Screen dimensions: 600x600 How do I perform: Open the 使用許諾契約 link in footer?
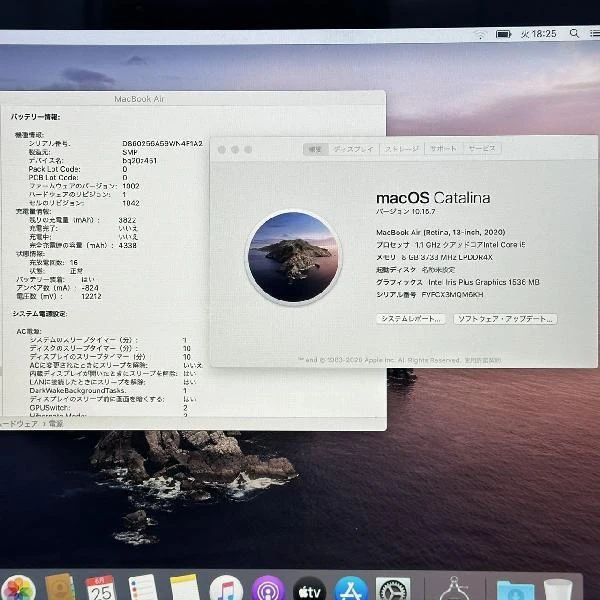pyautogui.click(x=483, y=360)
